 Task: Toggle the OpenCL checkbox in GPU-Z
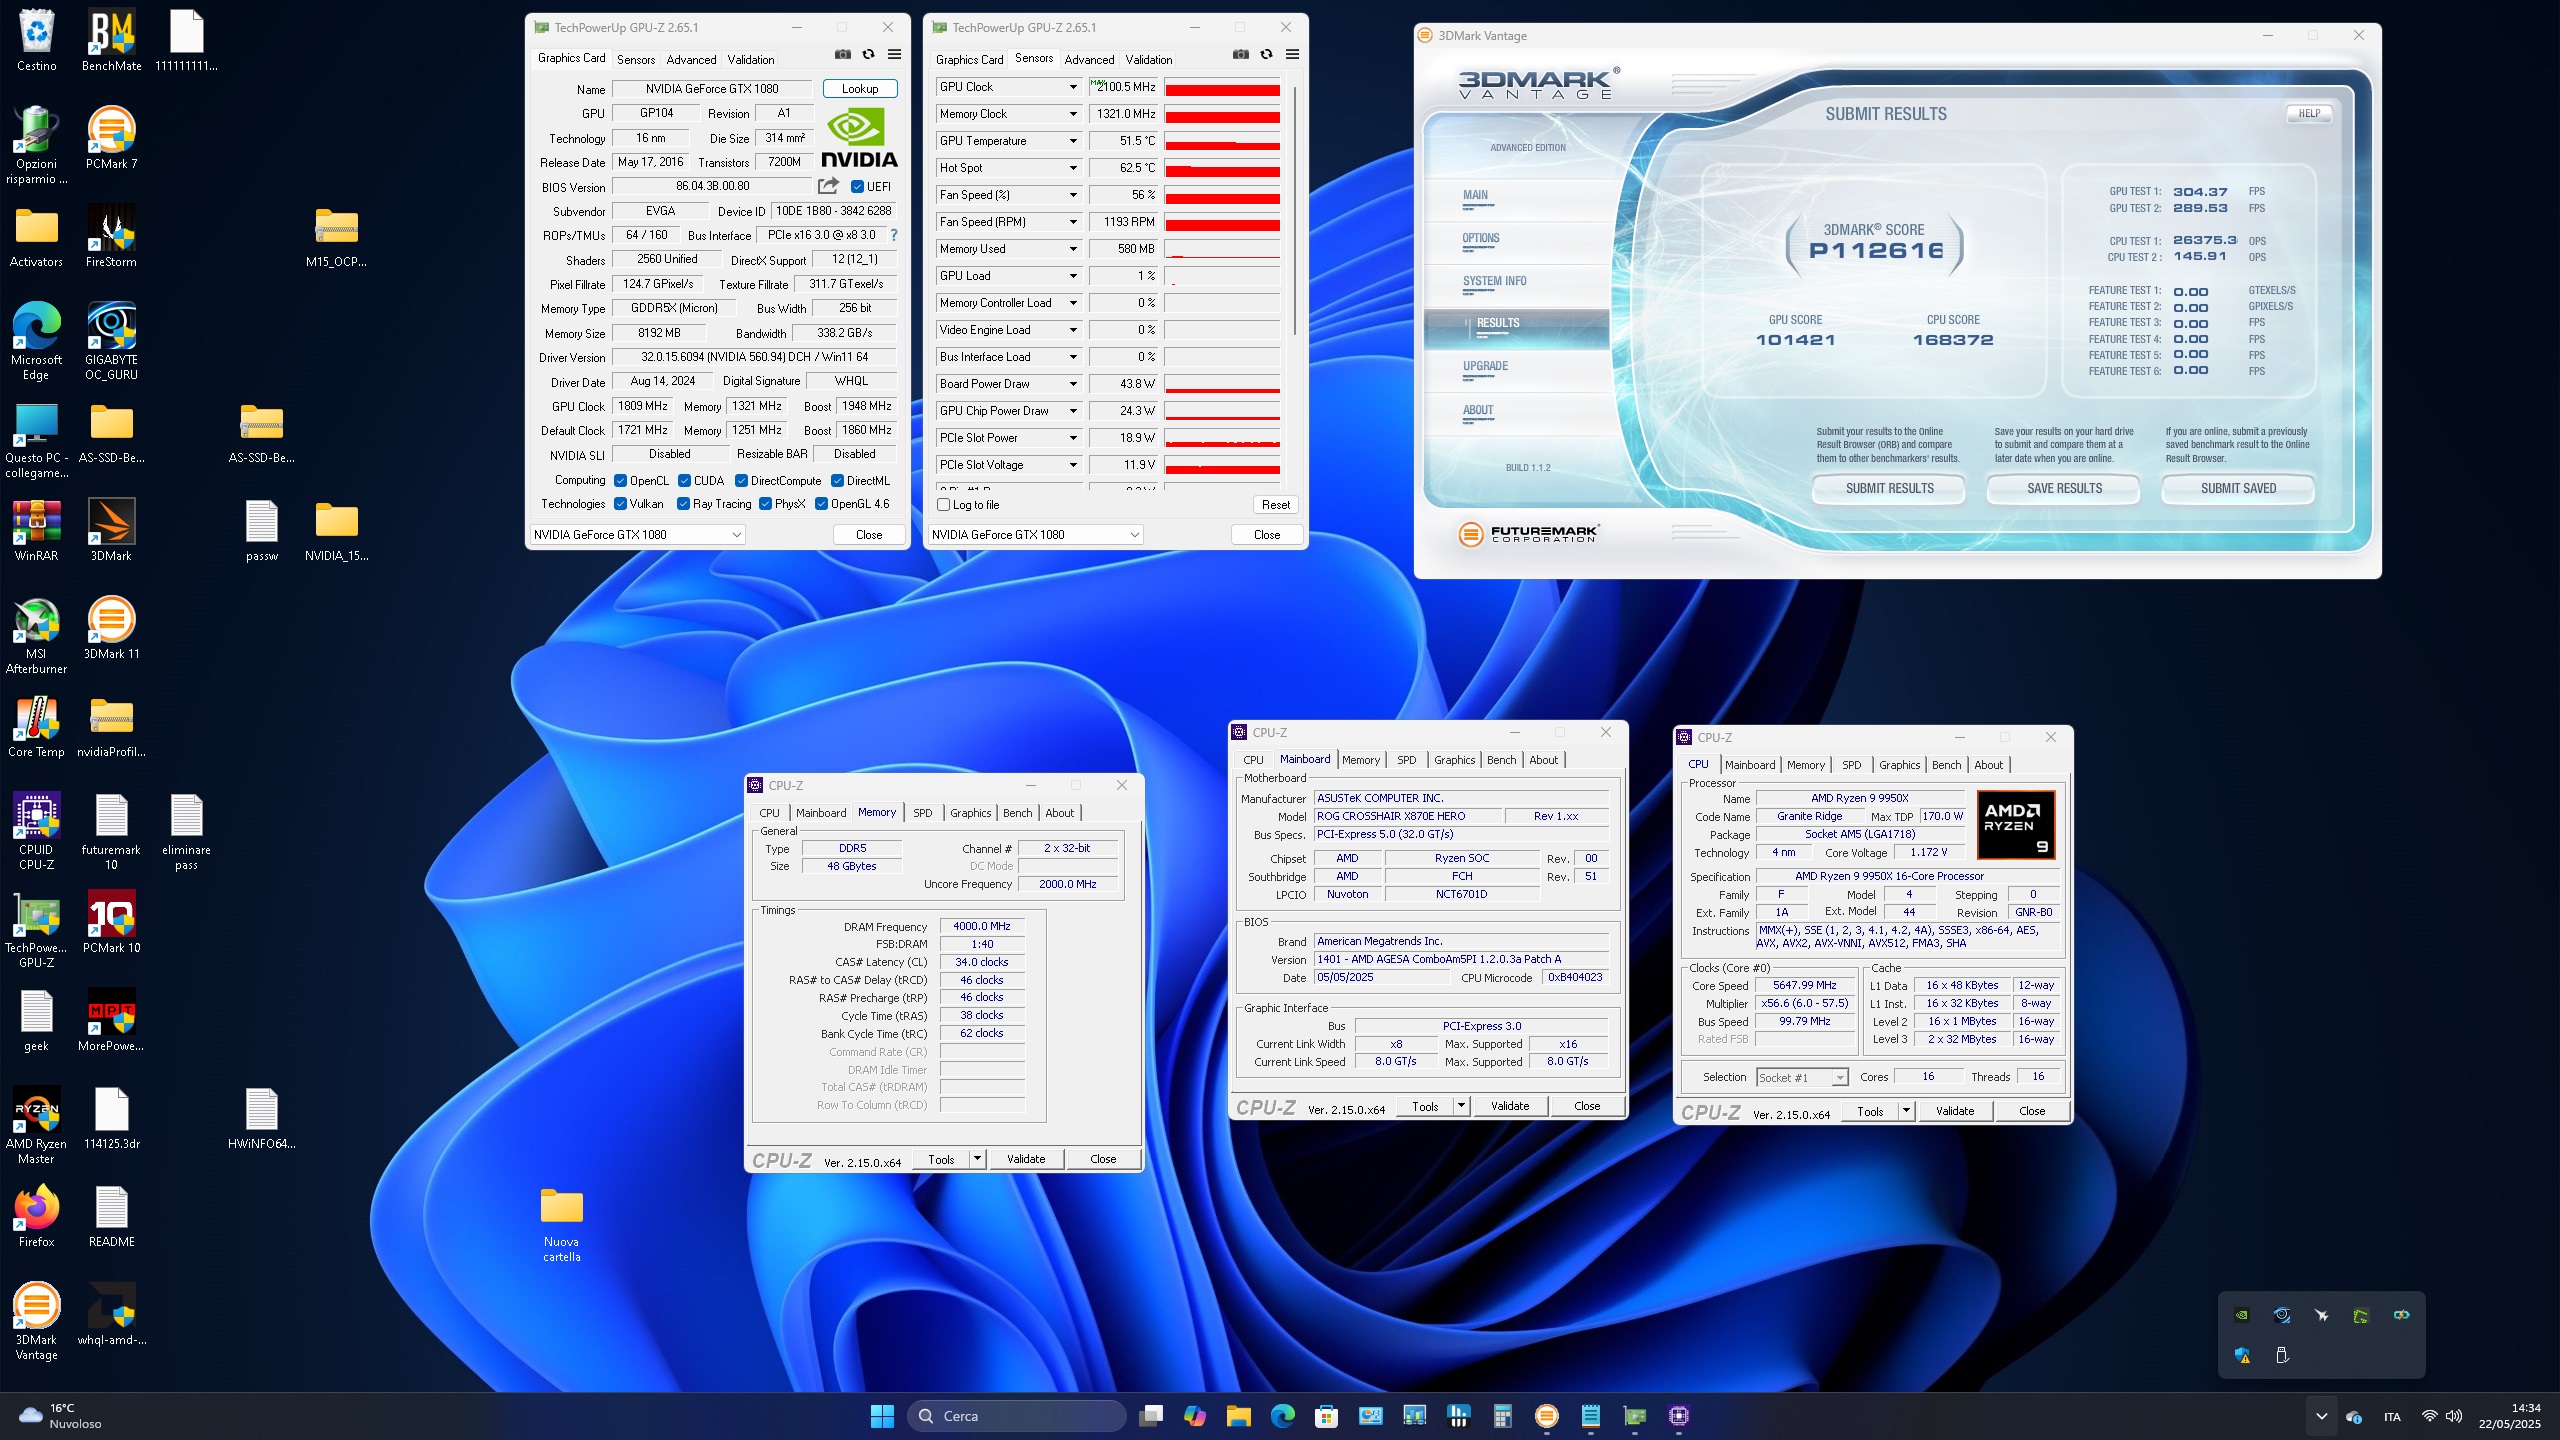(620, 481)
